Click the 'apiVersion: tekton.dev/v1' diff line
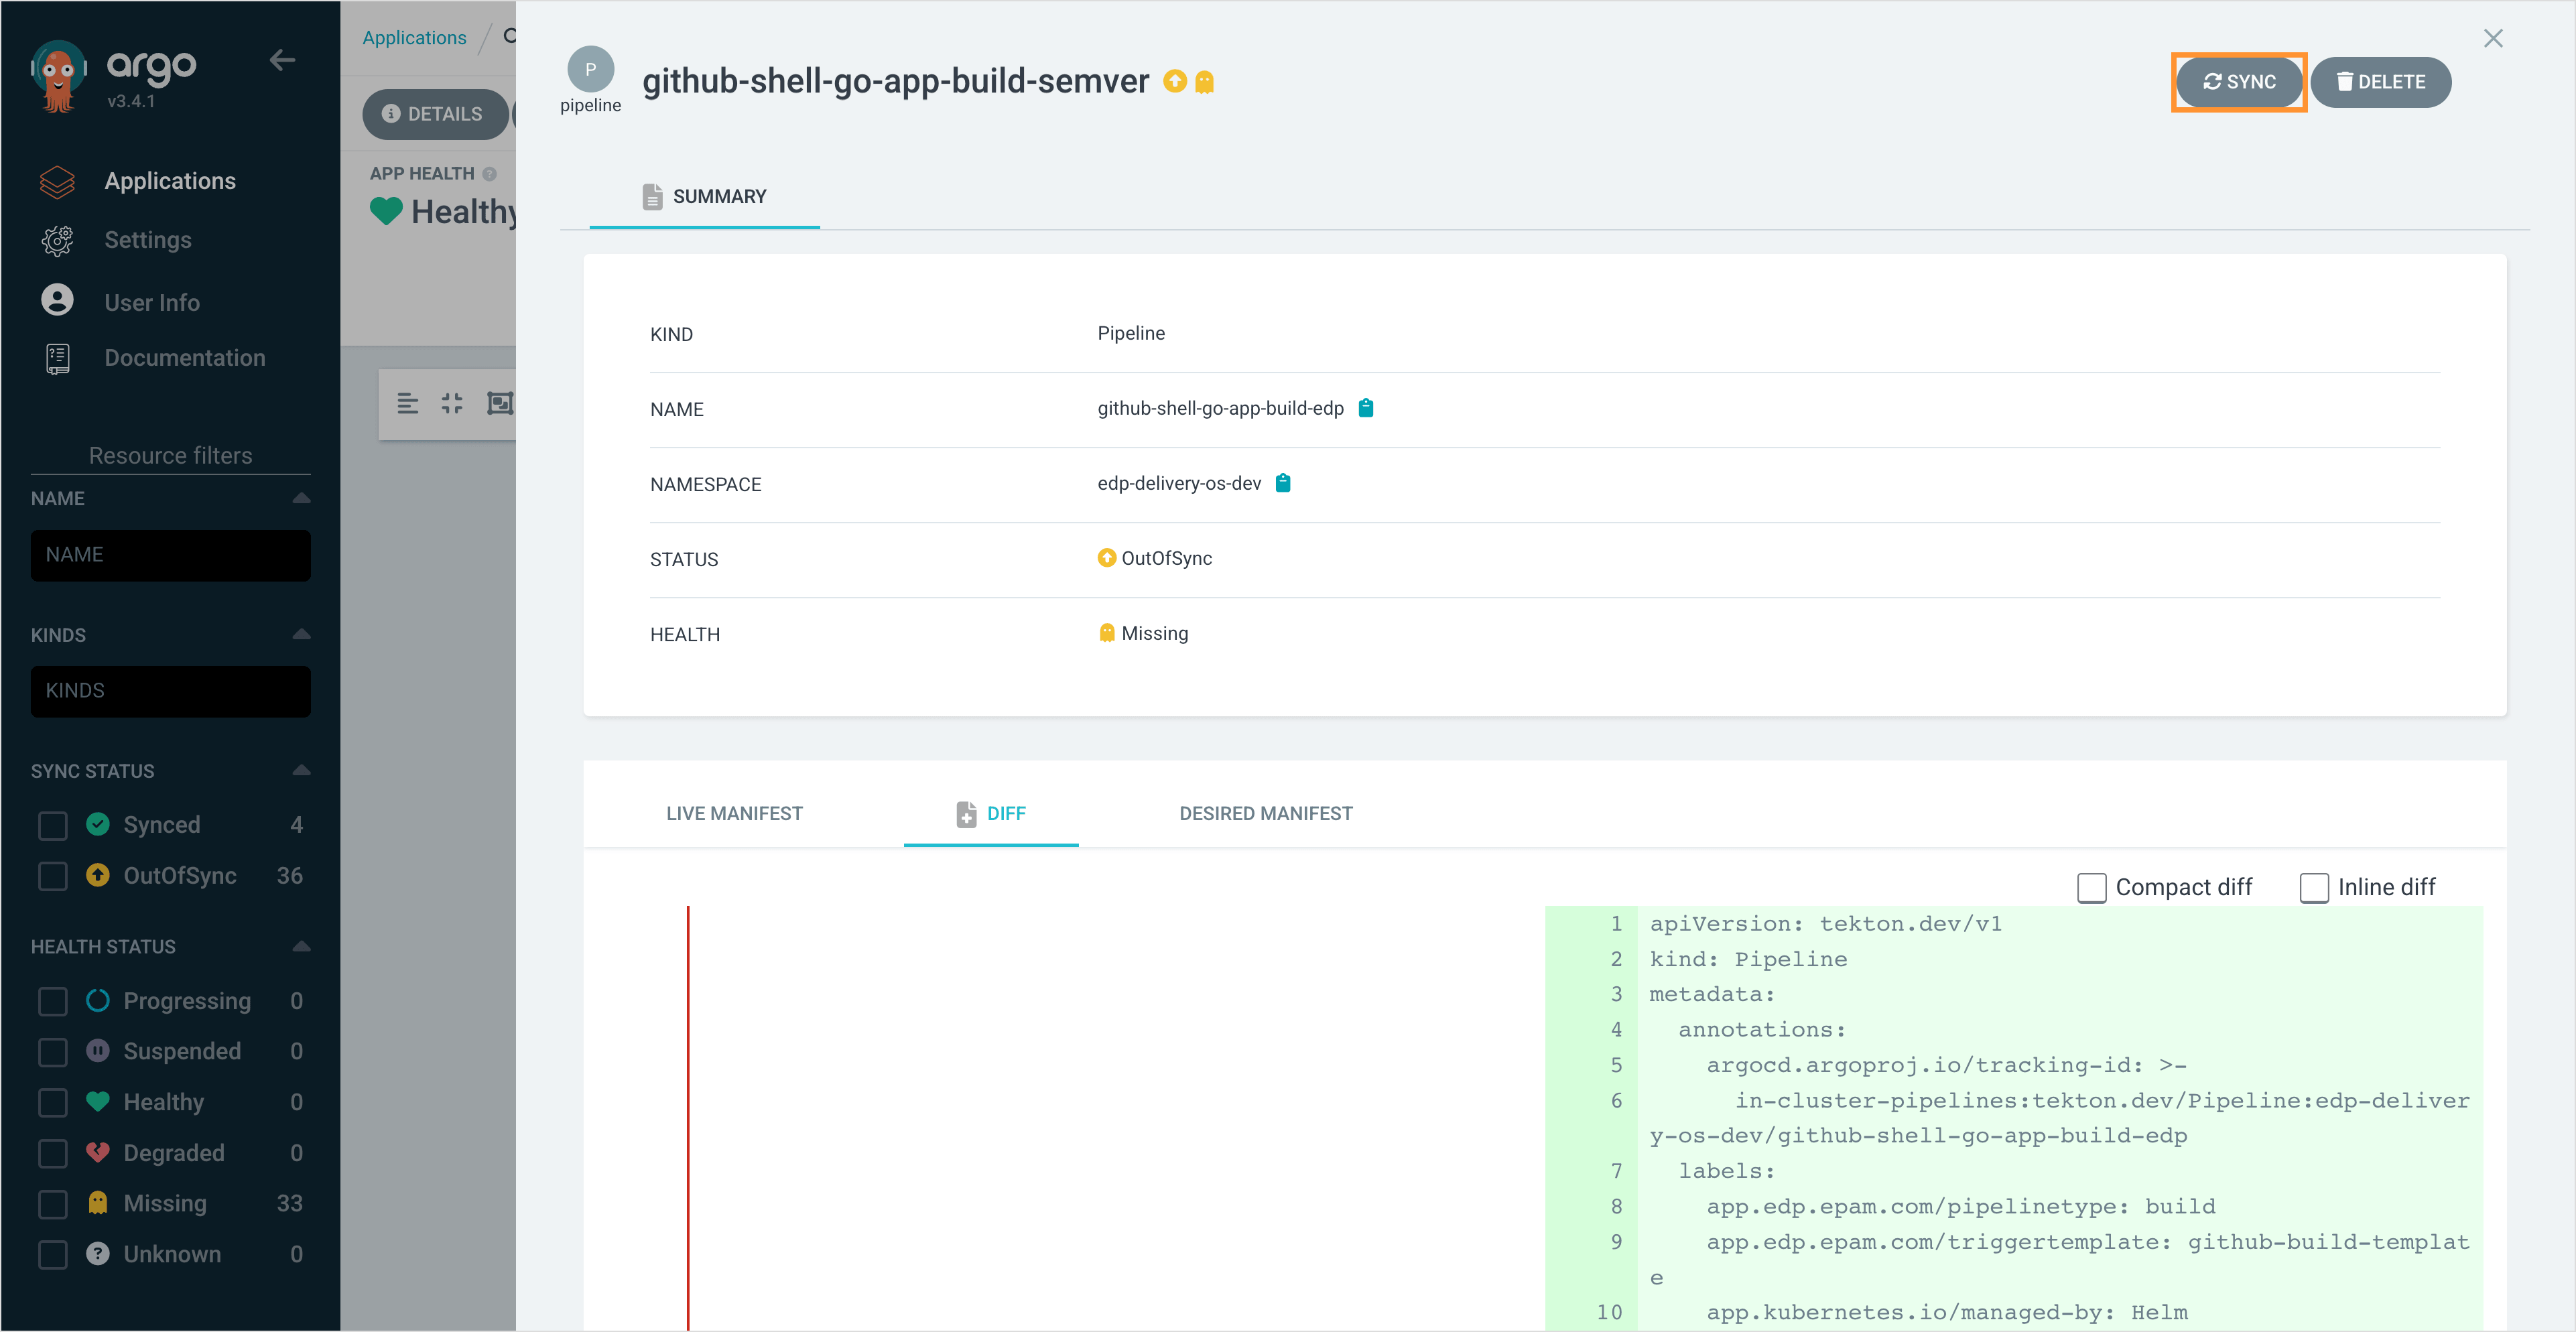 pos(1825,924)
